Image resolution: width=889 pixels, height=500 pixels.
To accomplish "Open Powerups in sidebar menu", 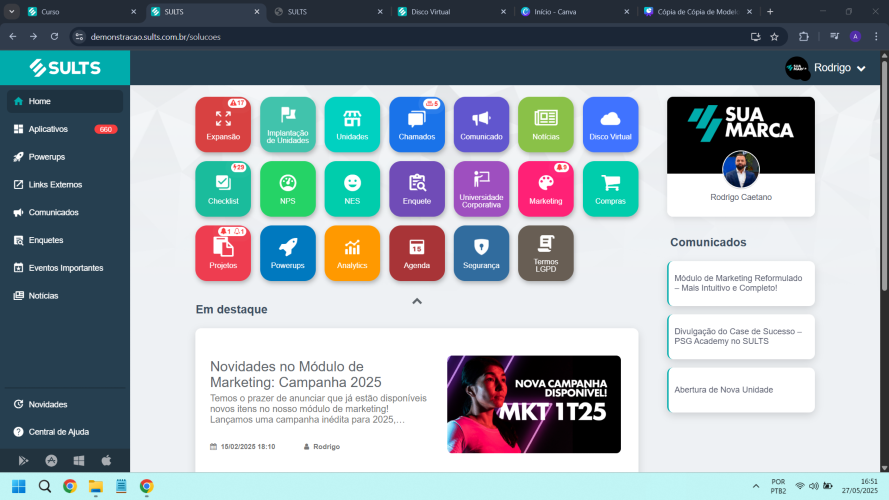I will pos(65,156).
